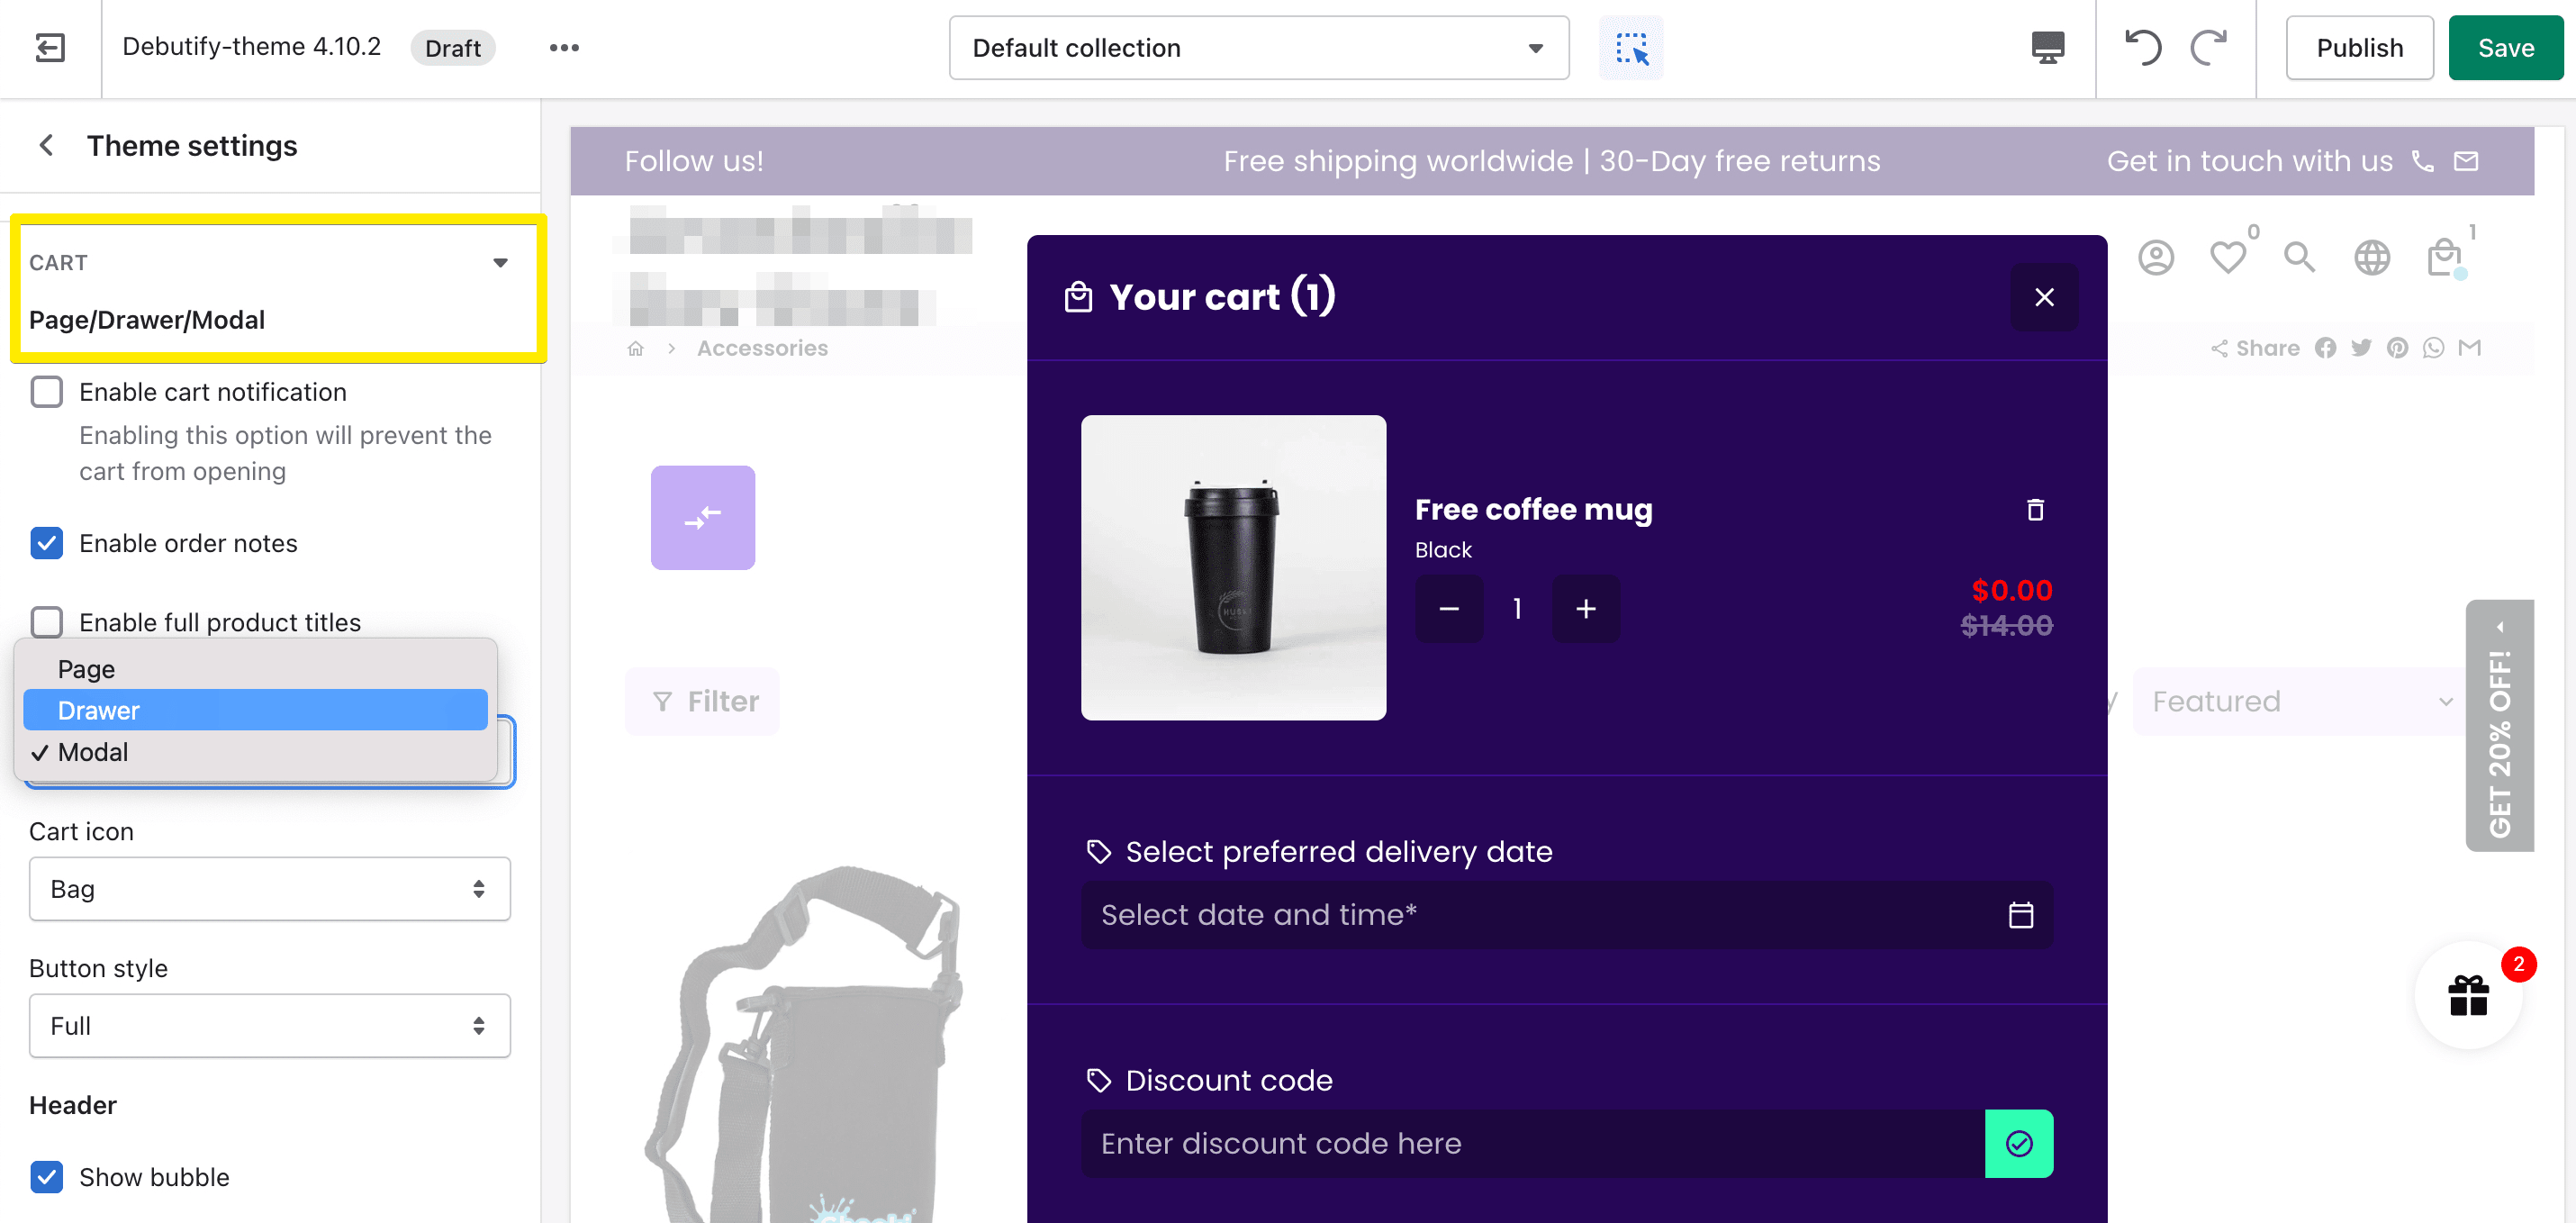Activate the section selector icon beside Default collection
Image resolution: width=2576 pixels, height=1223 pixels.
1630,47
